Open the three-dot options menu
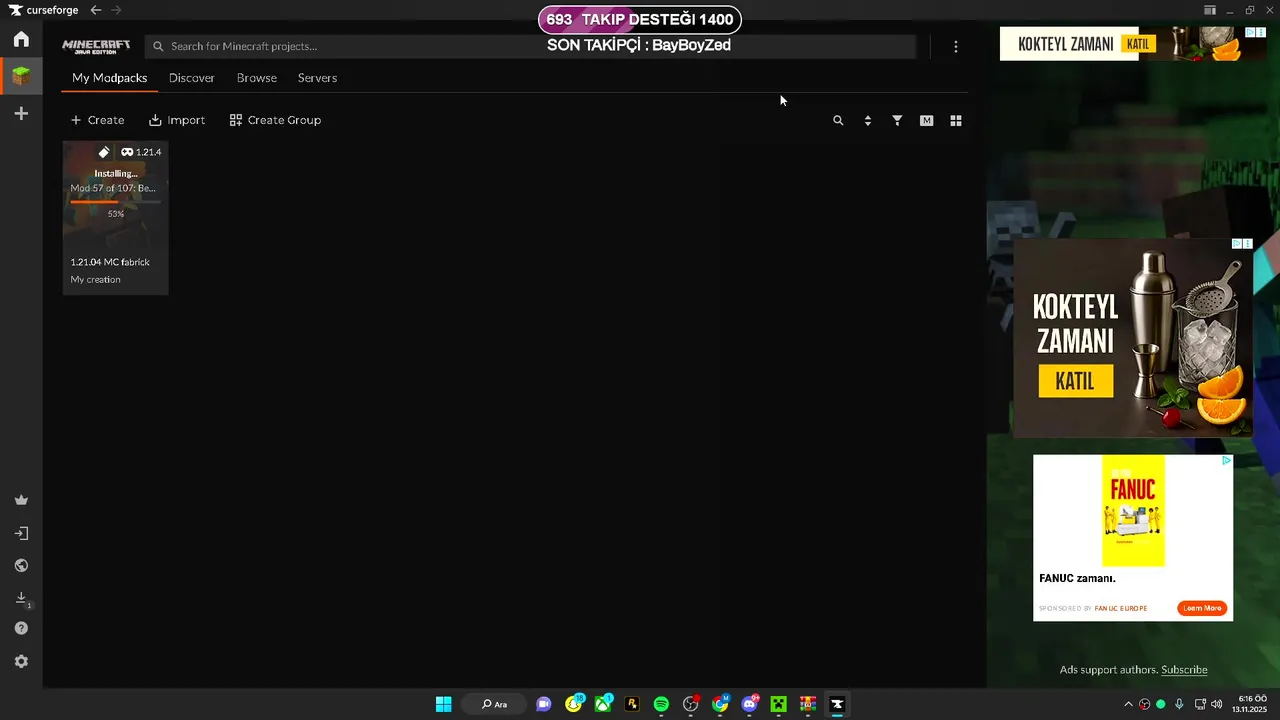Viewport: 1280px width, 720px height. click(956, 47)
